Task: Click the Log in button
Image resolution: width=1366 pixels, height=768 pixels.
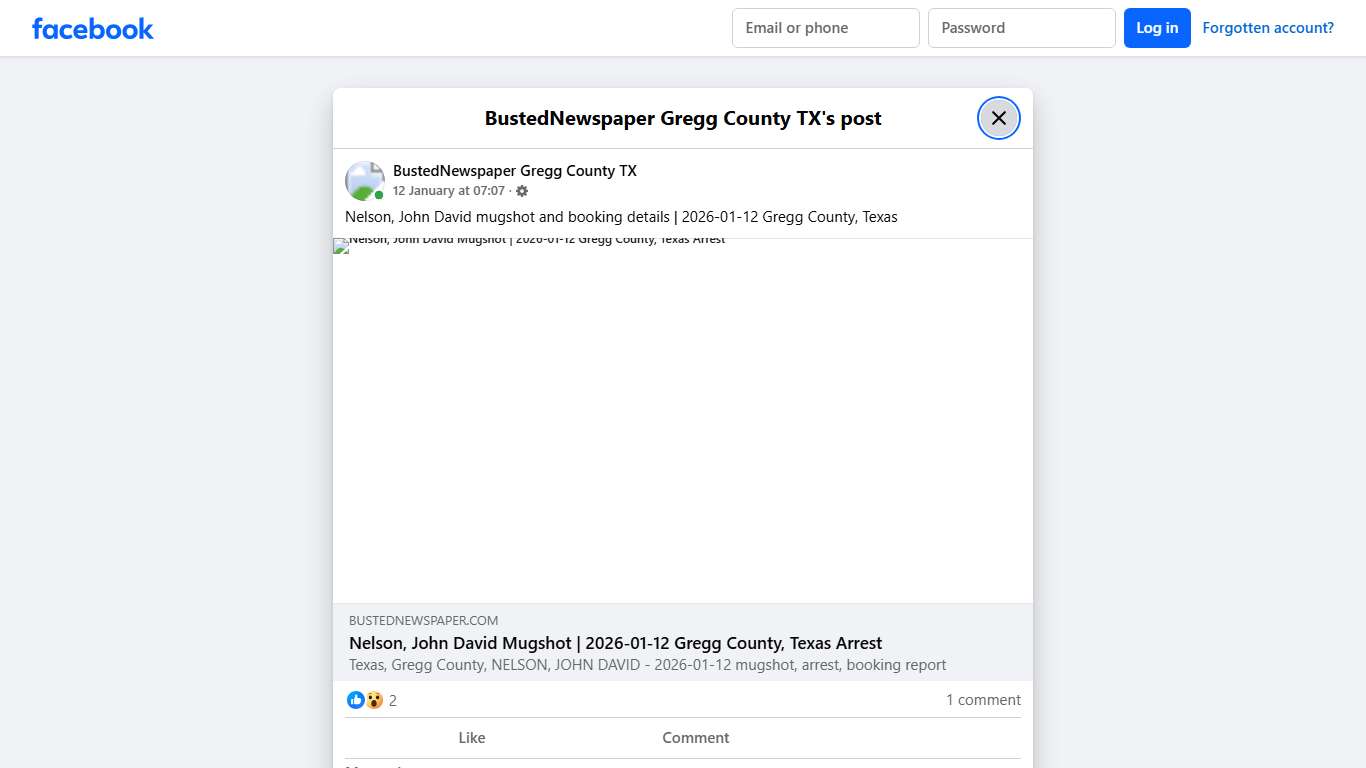Action: (x=1157, y=28)
